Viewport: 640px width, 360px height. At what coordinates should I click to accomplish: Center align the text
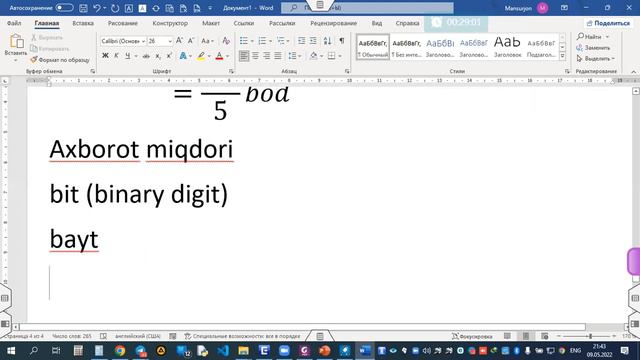(x=255, y=56)
